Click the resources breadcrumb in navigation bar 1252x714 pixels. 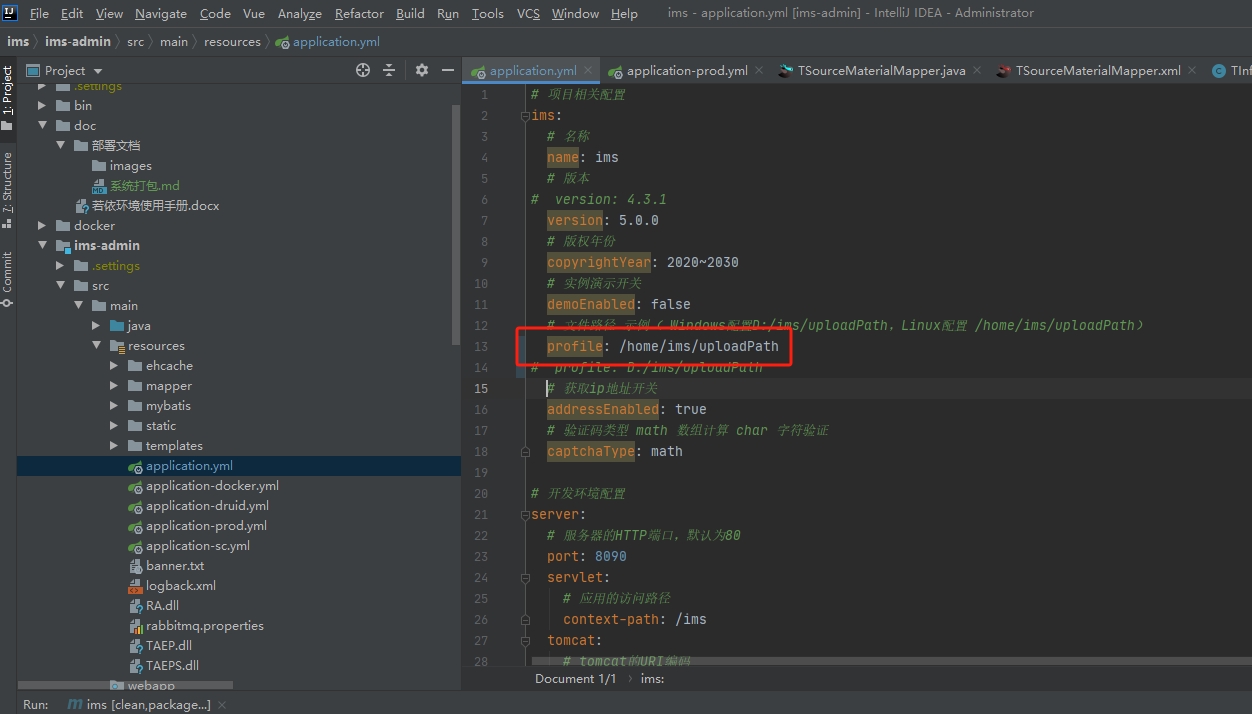point(232,42)
